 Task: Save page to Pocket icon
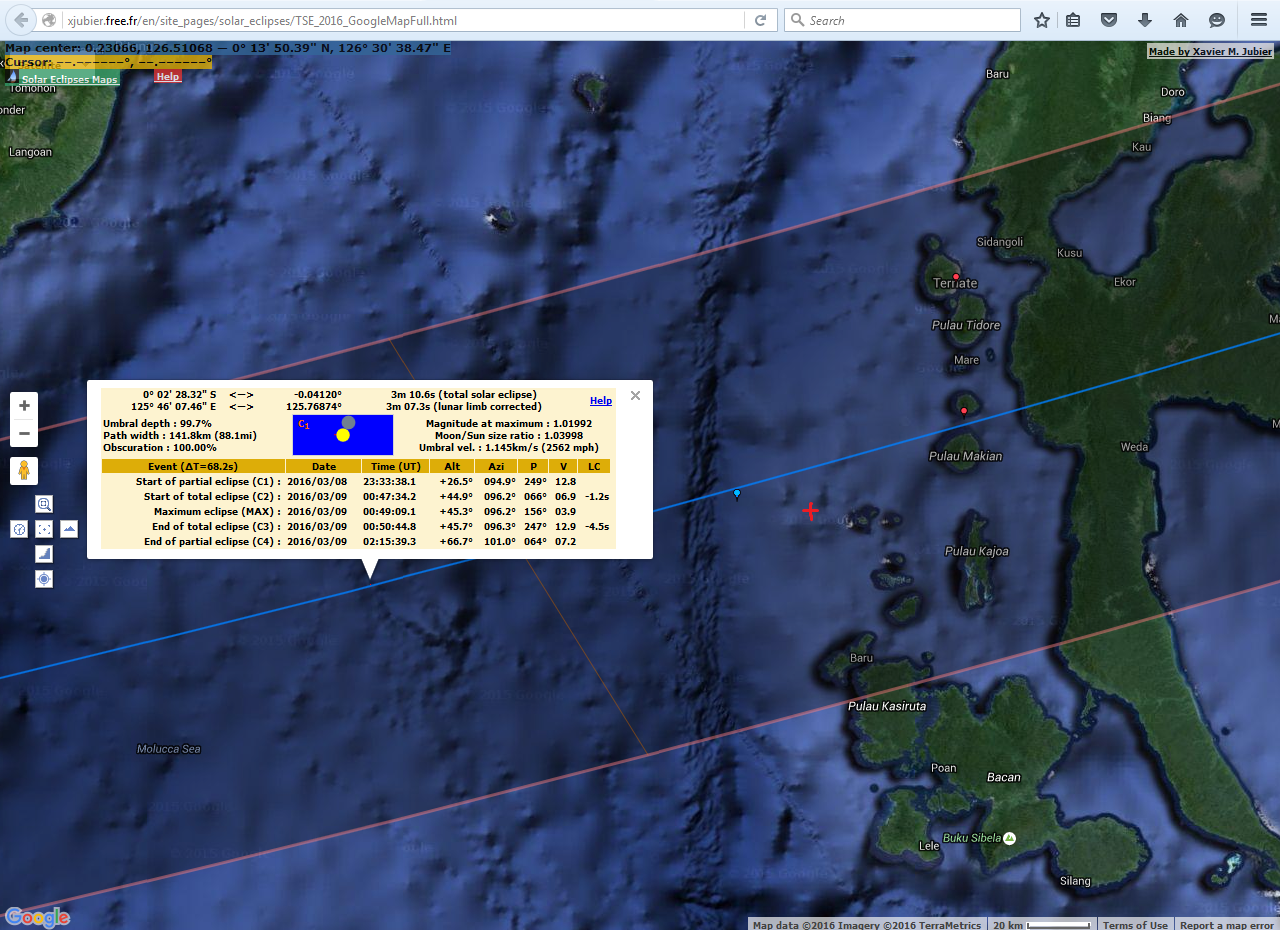1109,20
